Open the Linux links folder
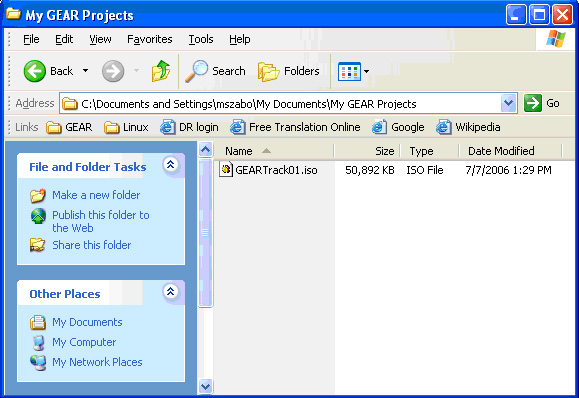 coord(126,127)
